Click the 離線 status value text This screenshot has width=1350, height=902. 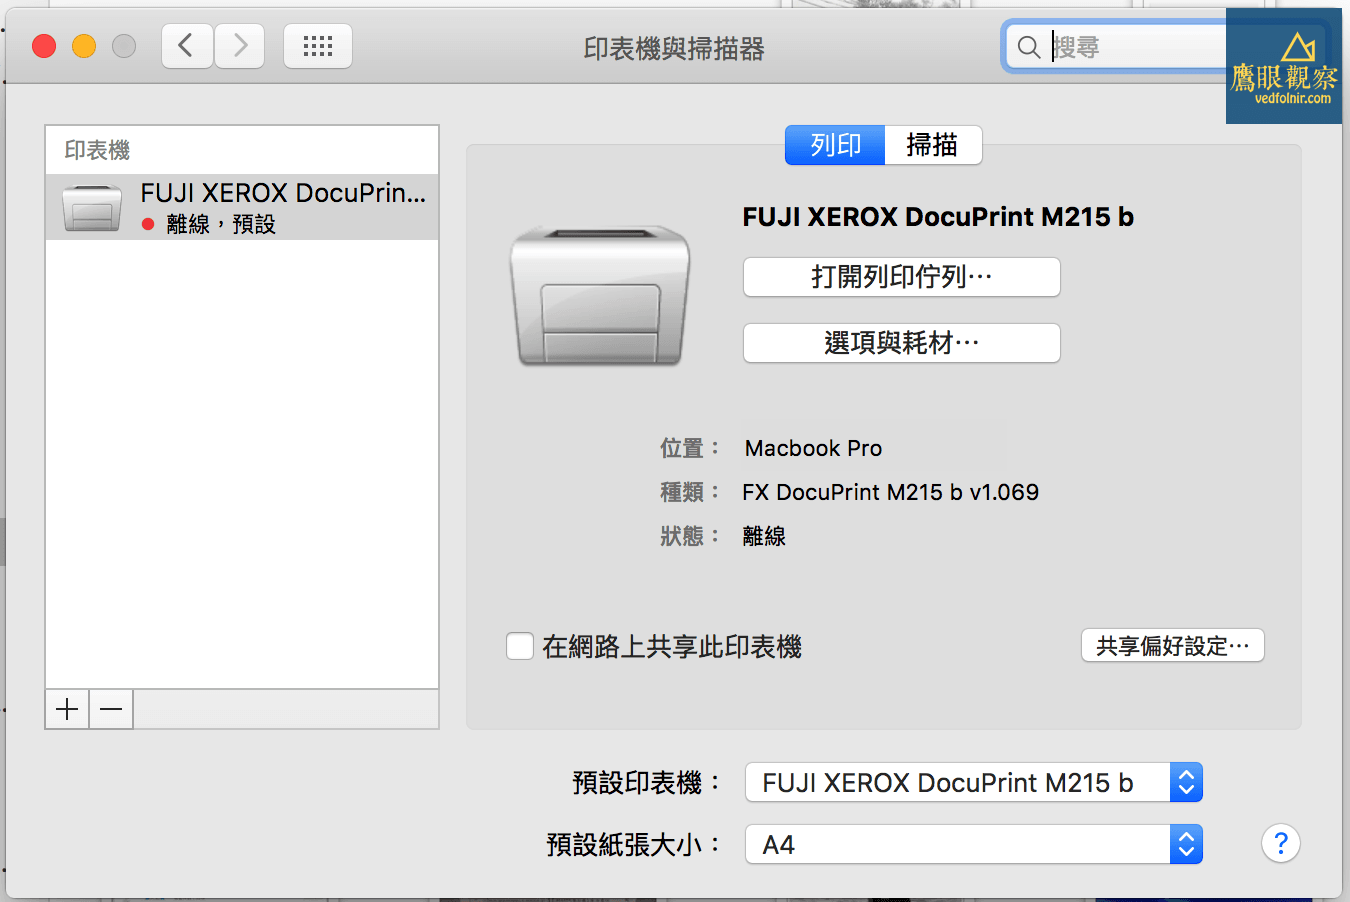[764, 536]
